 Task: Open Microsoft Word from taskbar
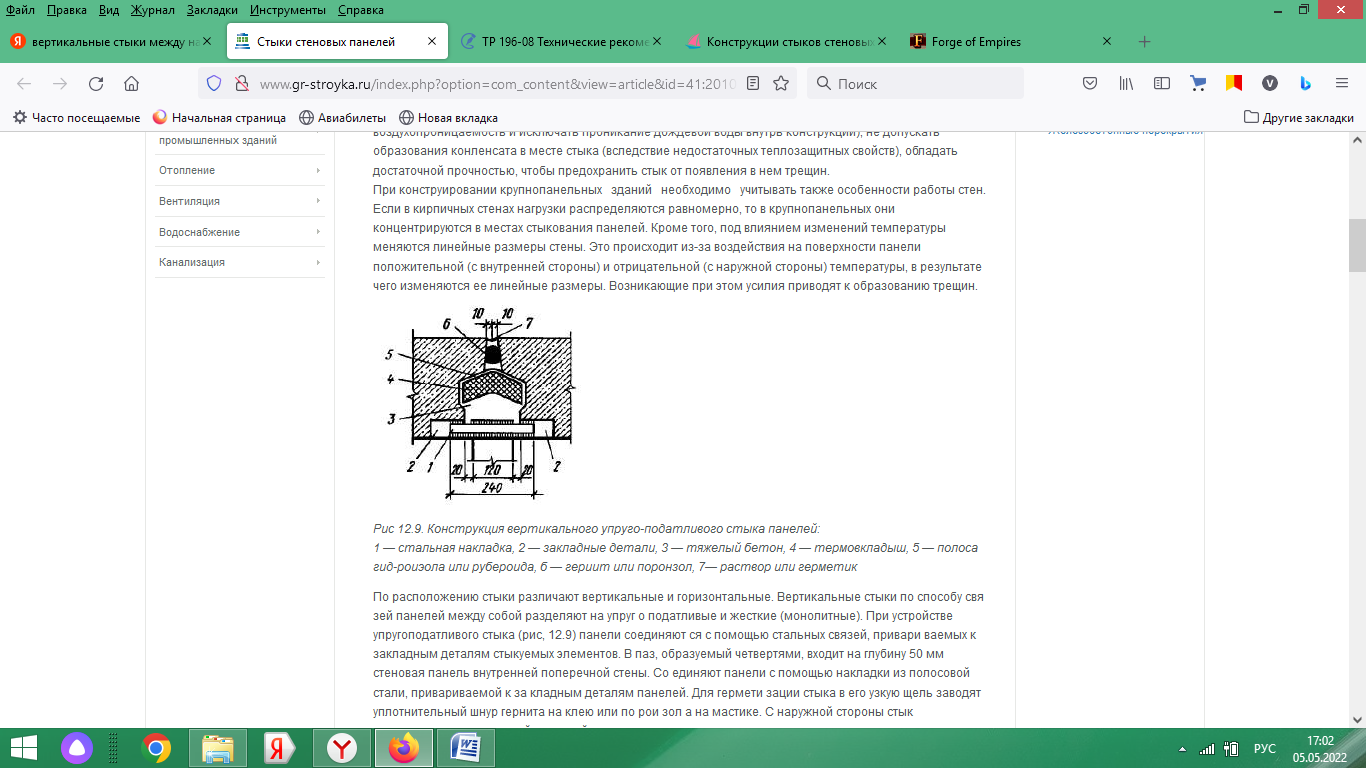click(466, 748)
